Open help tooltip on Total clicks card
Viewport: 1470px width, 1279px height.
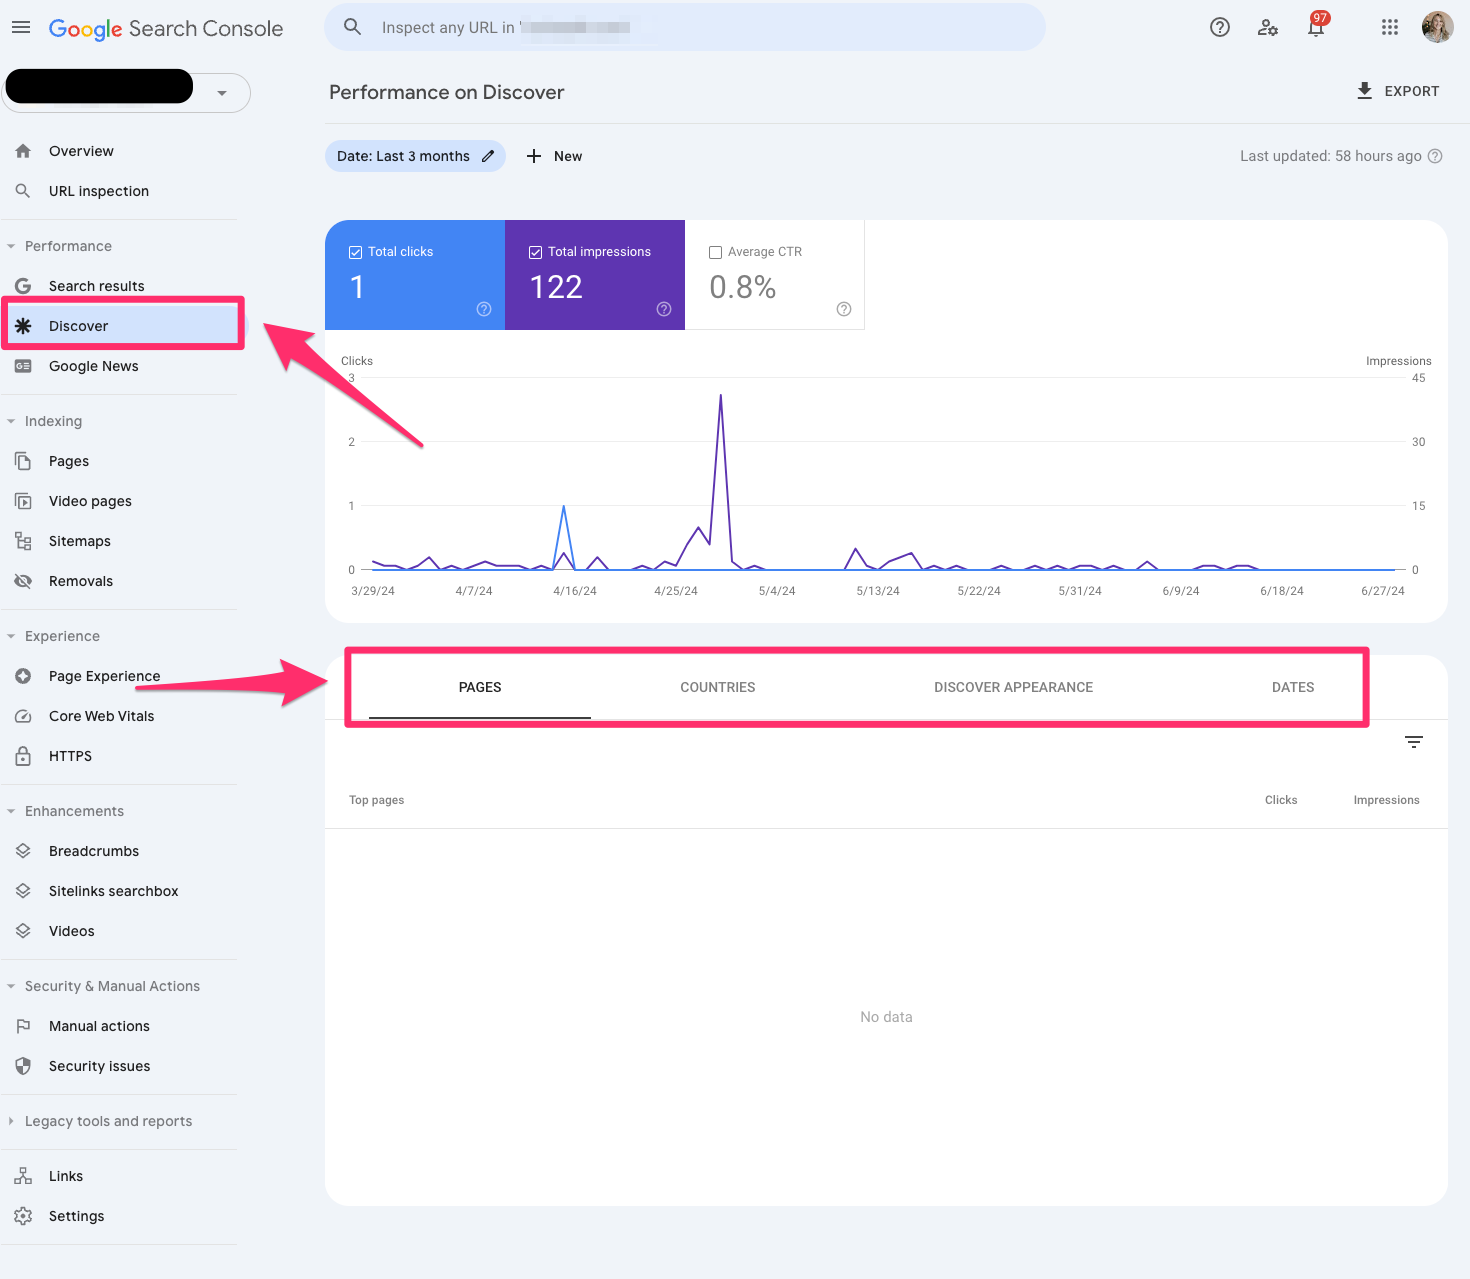[484, 309]
